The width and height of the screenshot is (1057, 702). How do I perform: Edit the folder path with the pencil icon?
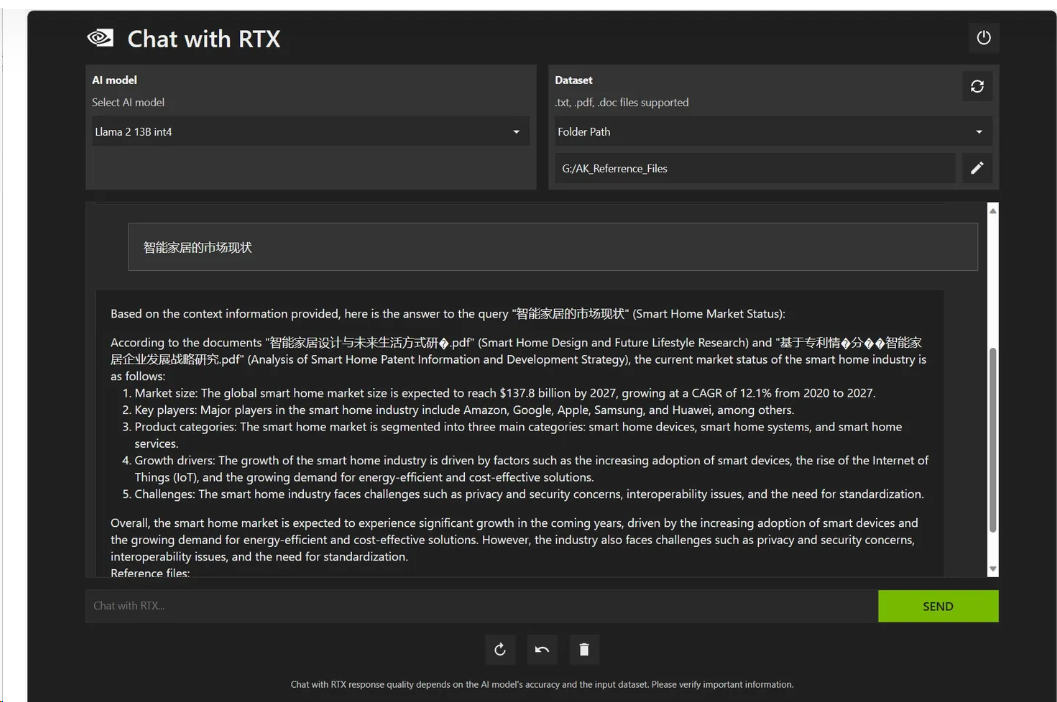tap(977, 168)
